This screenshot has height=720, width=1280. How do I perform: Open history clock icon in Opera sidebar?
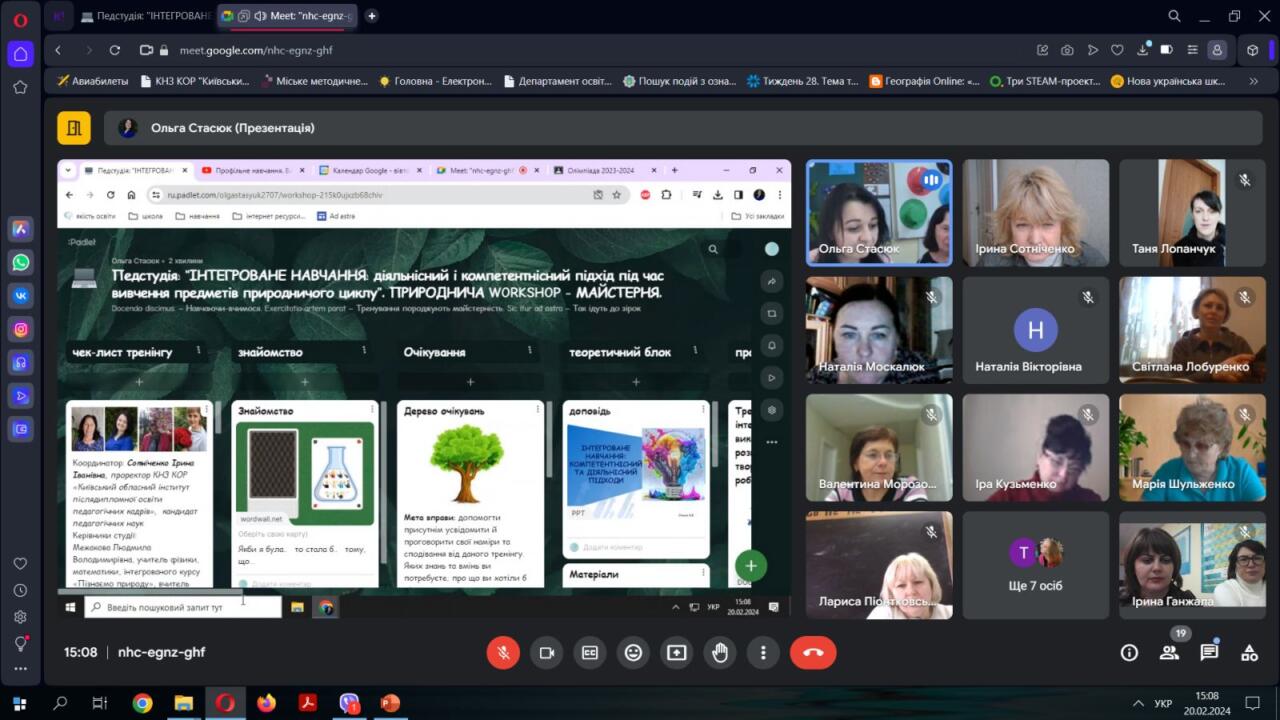(x=20, y=591)
